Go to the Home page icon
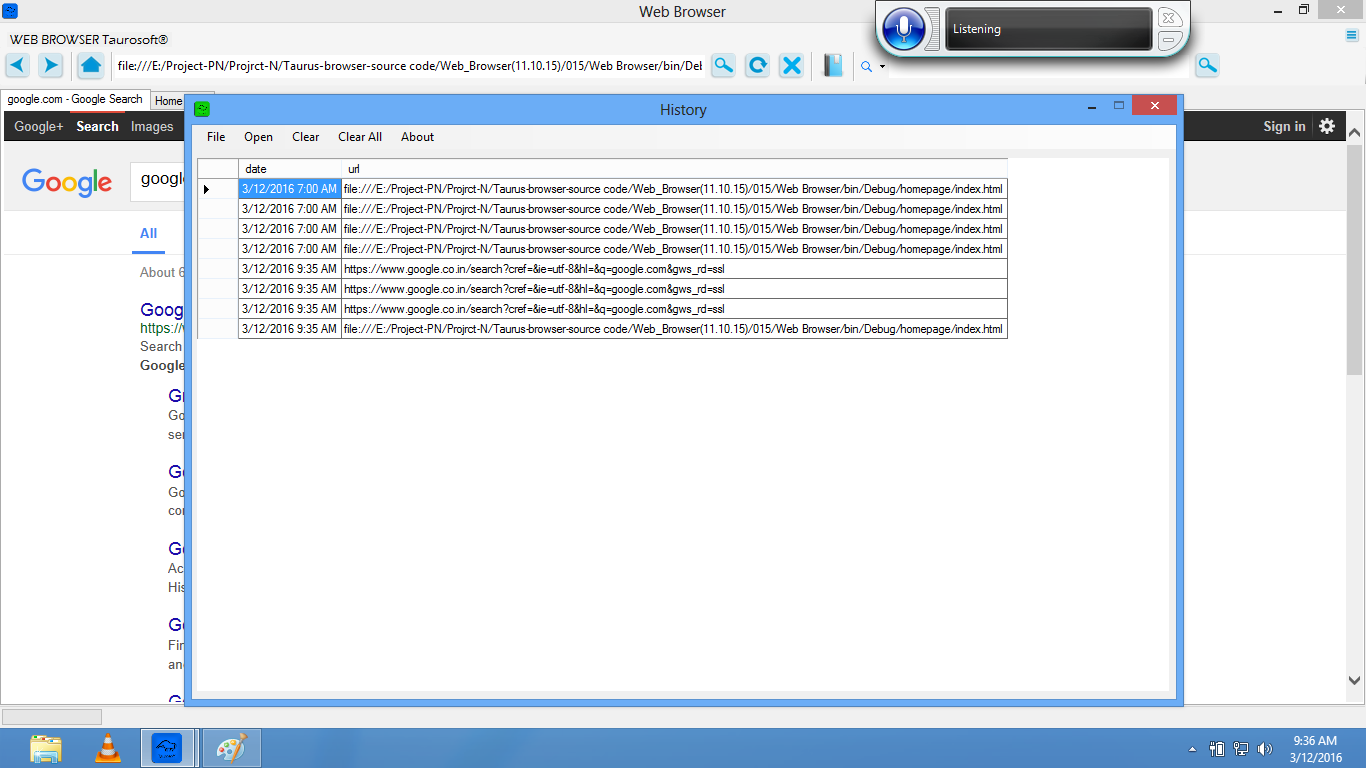 (91, 66)
